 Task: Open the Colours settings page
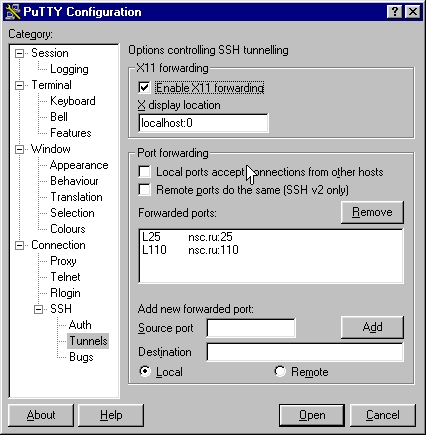point(68,229)
